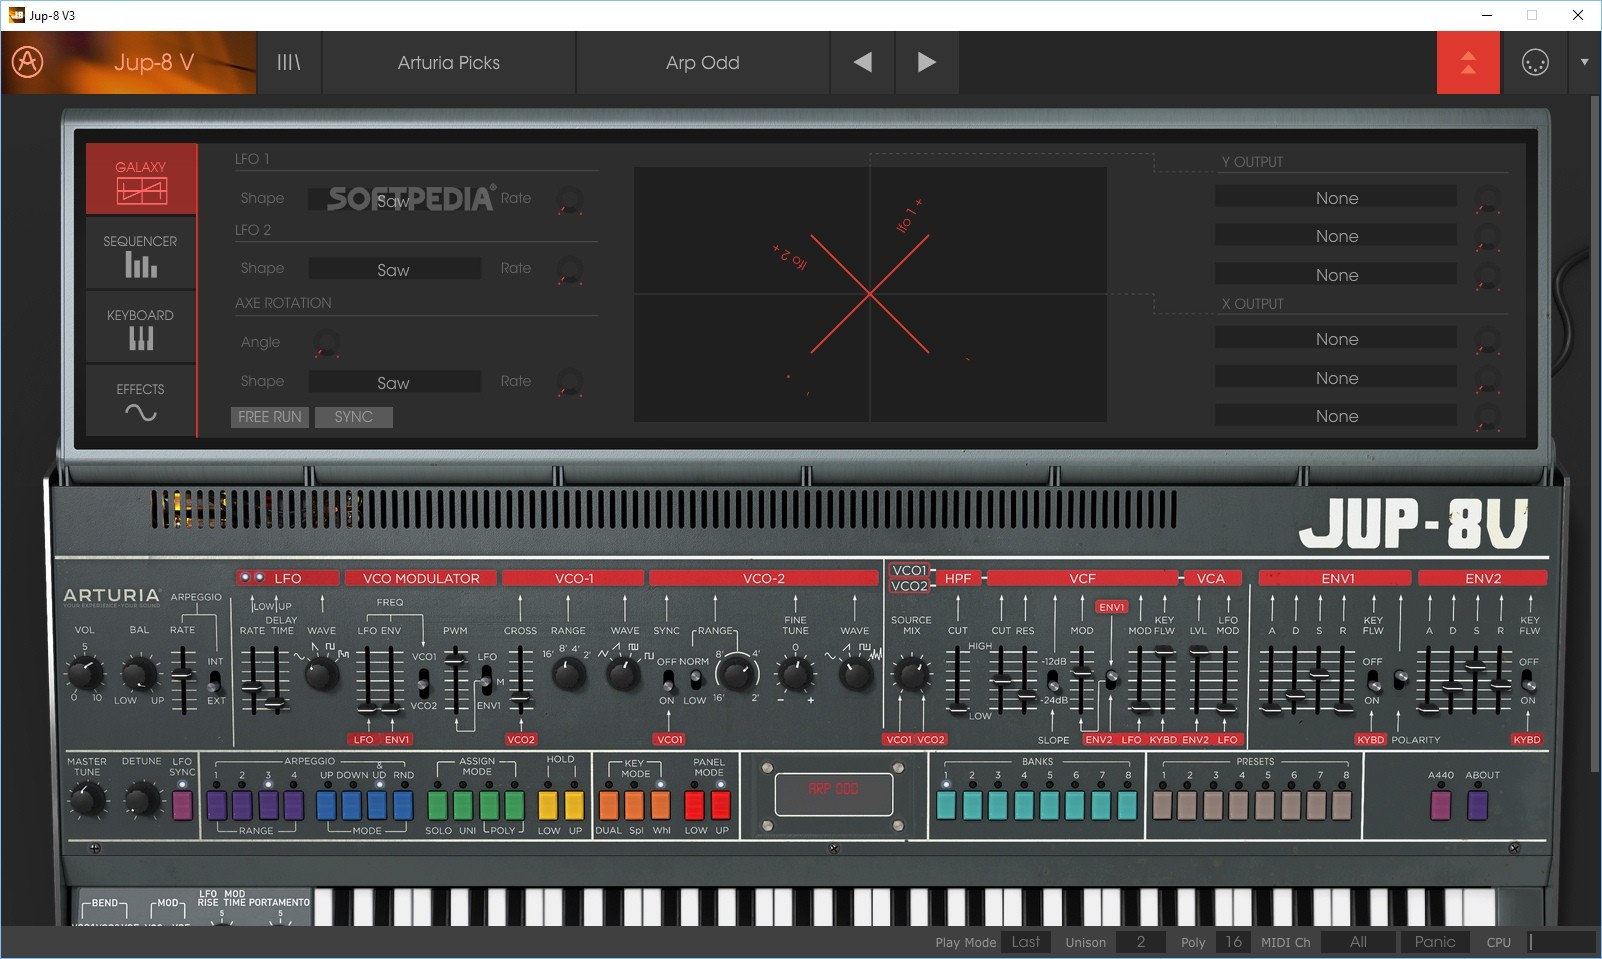Screen dimensions: 1602x959
Task: Open the Sequencer tab
Action: tap(140, 254)
